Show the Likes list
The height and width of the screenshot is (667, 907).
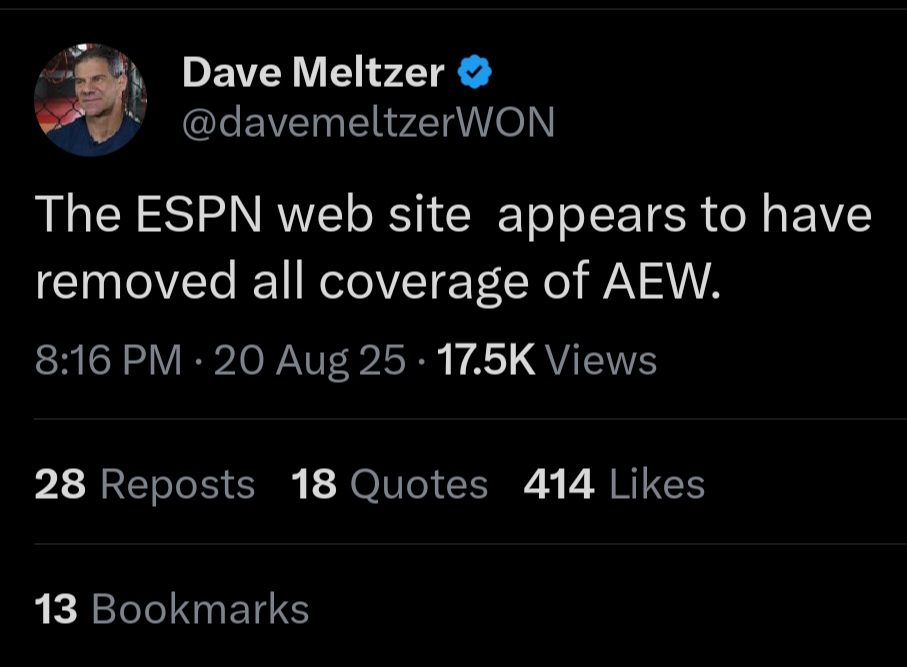point(657,484)
